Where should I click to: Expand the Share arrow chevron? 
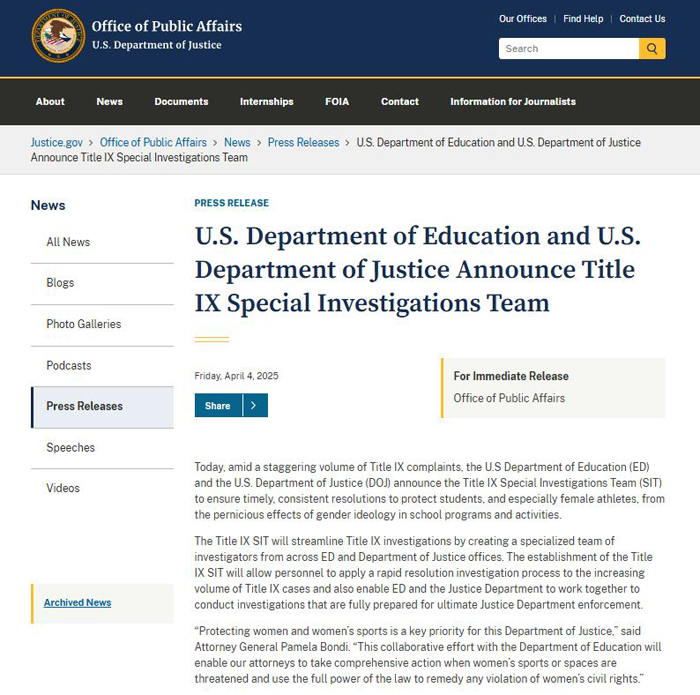click(x=255, y=405)
